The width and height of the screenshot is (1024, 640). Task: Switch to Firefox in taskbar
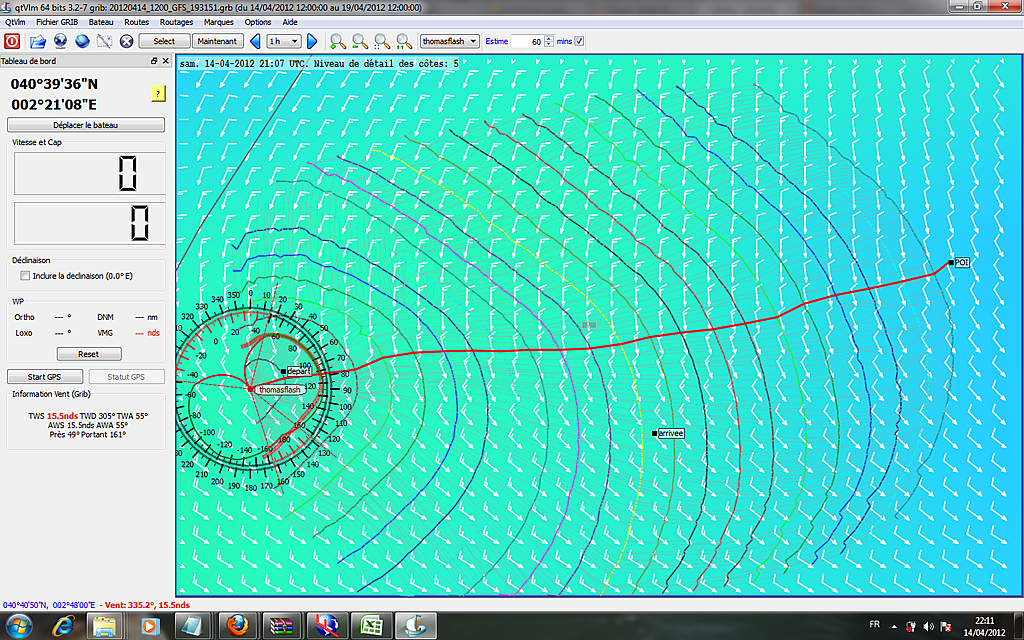tap(237, 627)
